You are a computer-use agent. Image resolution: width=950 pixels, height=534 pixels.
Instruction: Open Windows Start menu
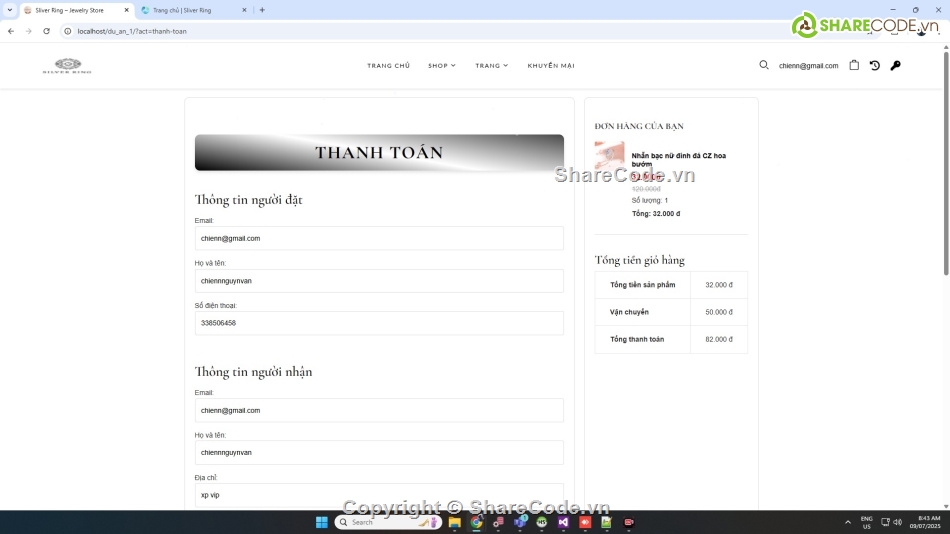(322, 522)
